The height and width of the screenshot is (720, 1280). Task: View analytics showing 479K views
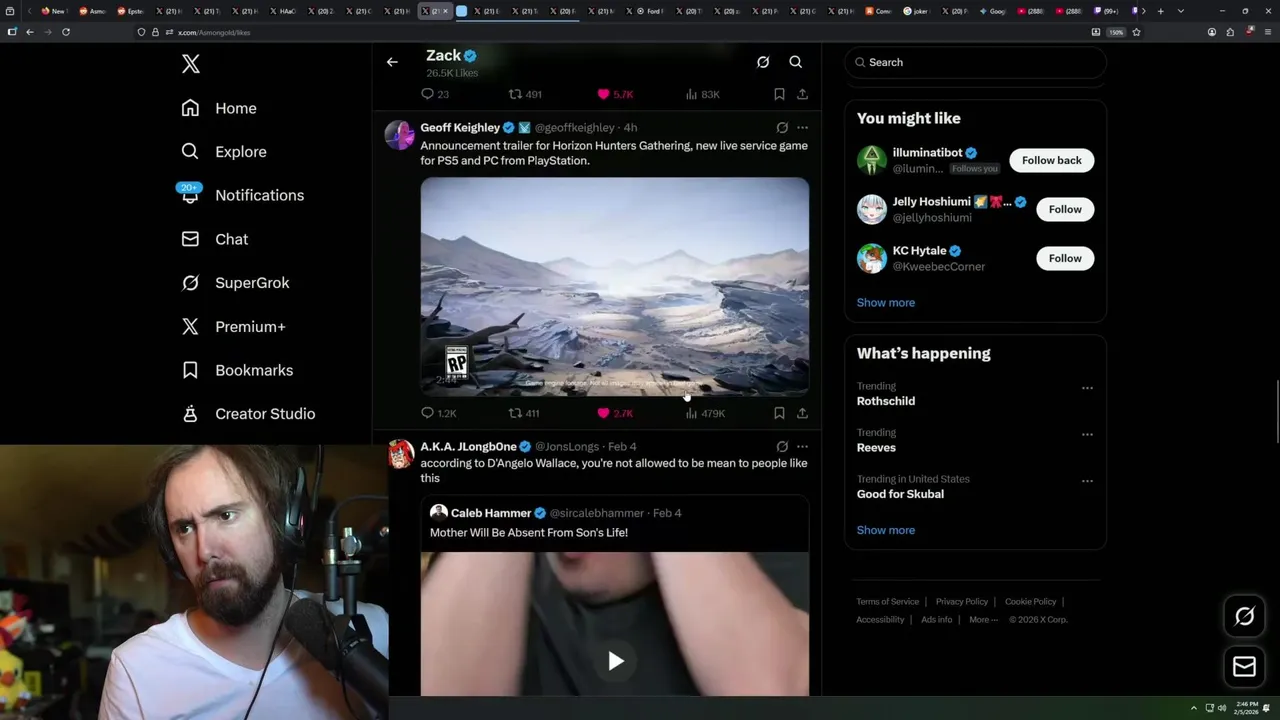coord(705,413)
